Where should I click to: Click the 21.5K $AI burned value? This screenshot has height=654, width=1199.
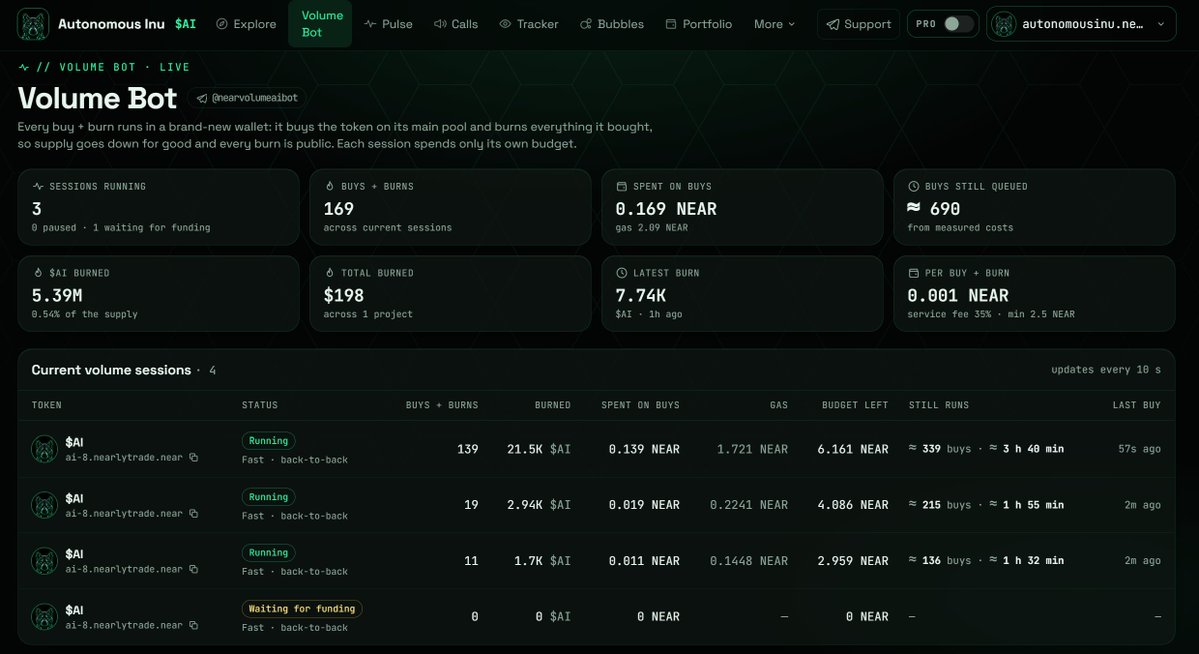538,449
